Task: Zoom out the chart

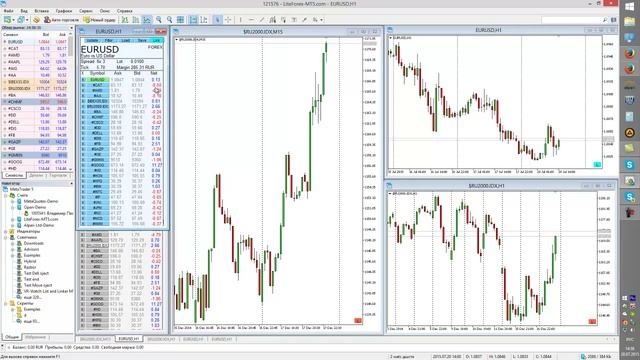Action: click(x=169, y=20)
